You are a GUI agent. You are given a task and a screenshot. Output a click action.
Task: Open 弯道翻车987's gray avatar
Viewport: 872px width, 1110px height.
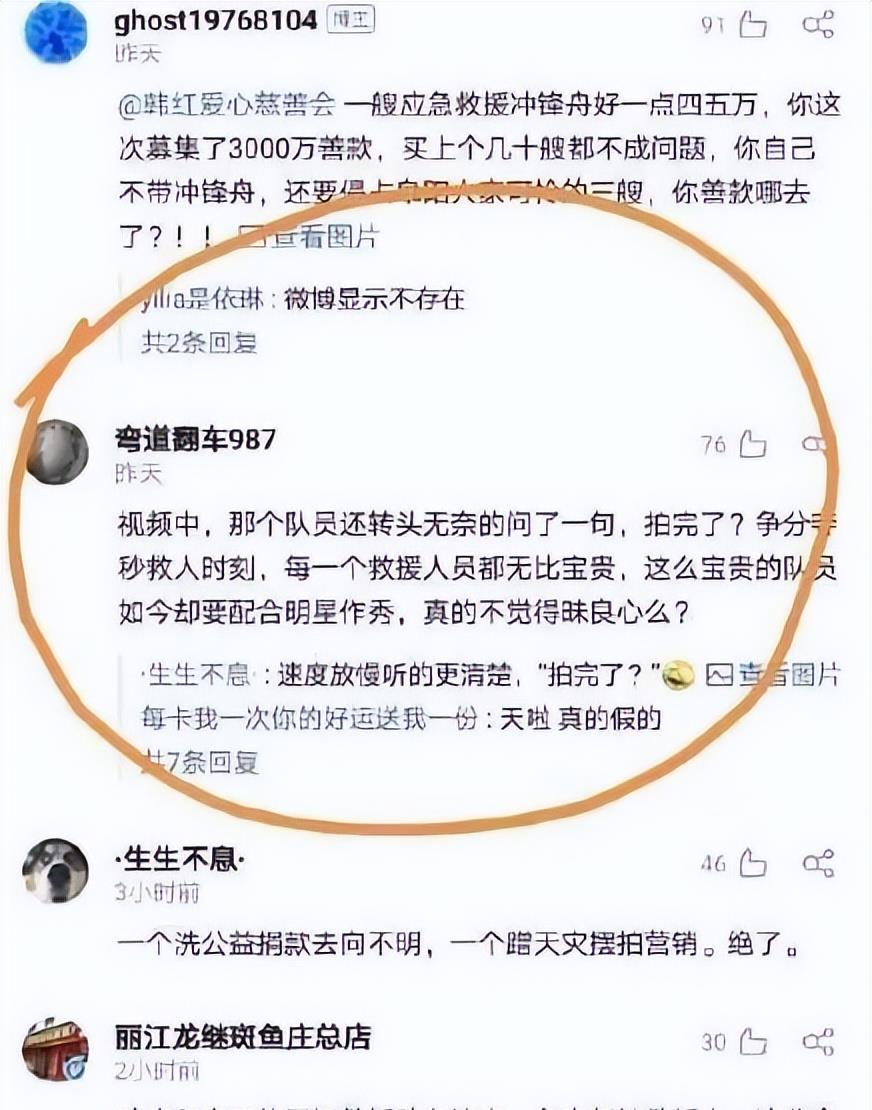point(57,452)
